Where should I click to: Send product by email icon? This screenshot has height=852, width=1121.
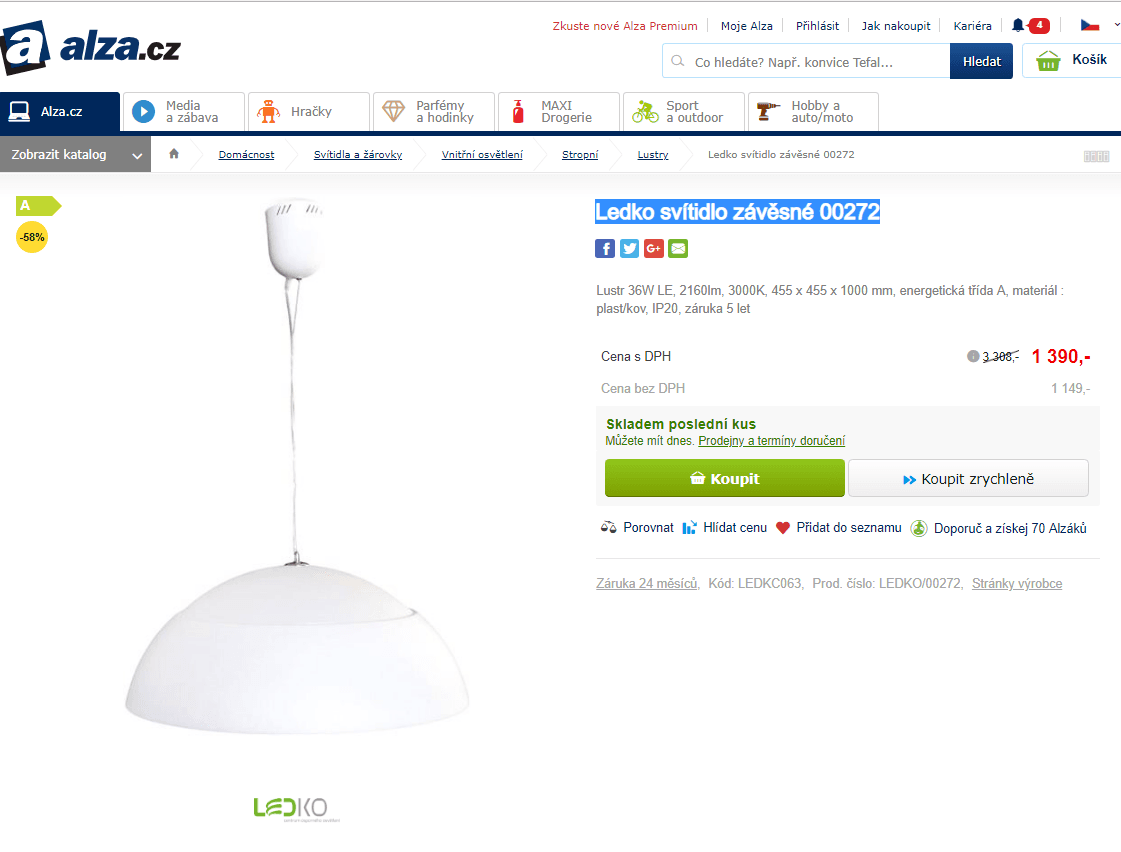678,248
